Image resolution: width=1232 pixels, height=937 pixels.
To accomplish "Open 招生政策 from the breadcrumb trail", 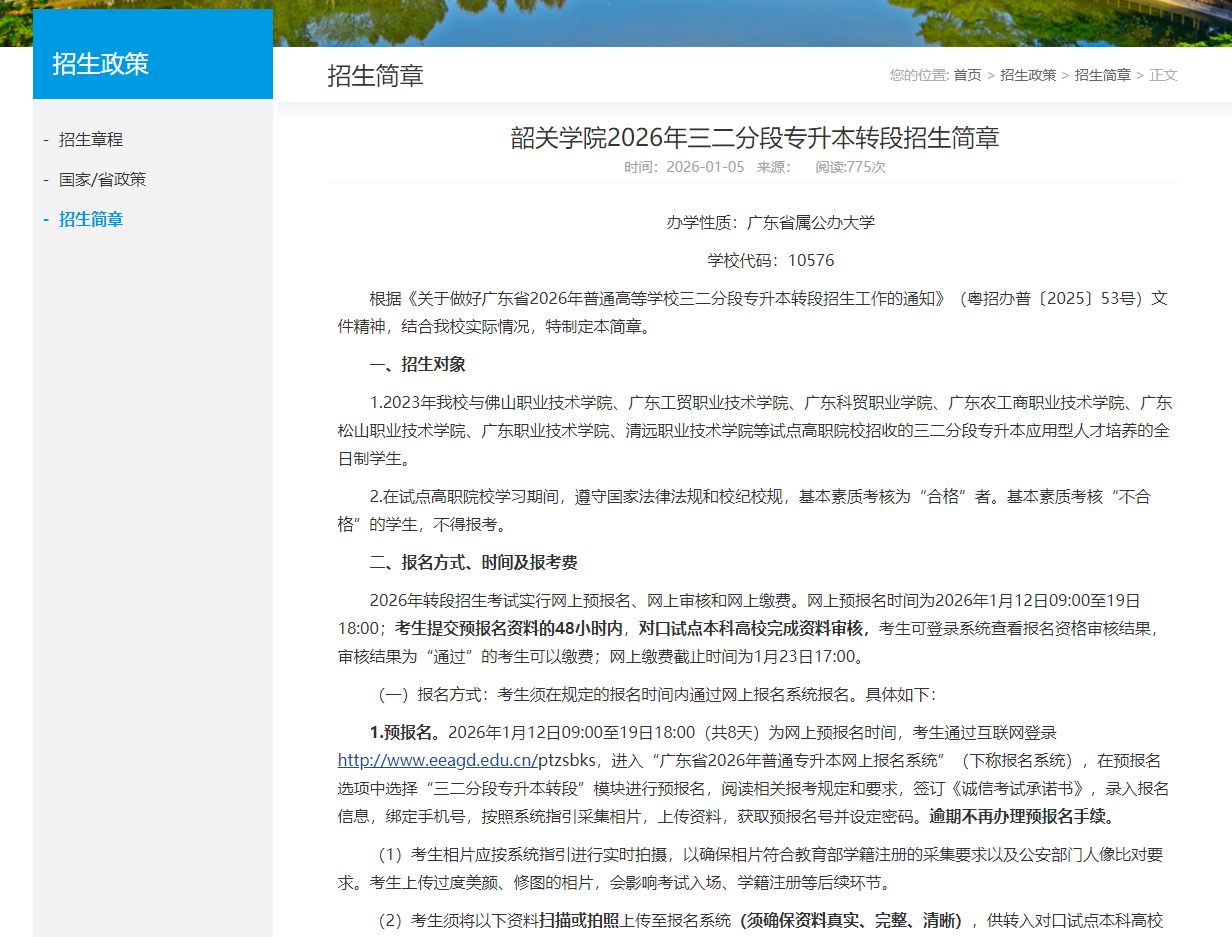I will click(1029, 74).
